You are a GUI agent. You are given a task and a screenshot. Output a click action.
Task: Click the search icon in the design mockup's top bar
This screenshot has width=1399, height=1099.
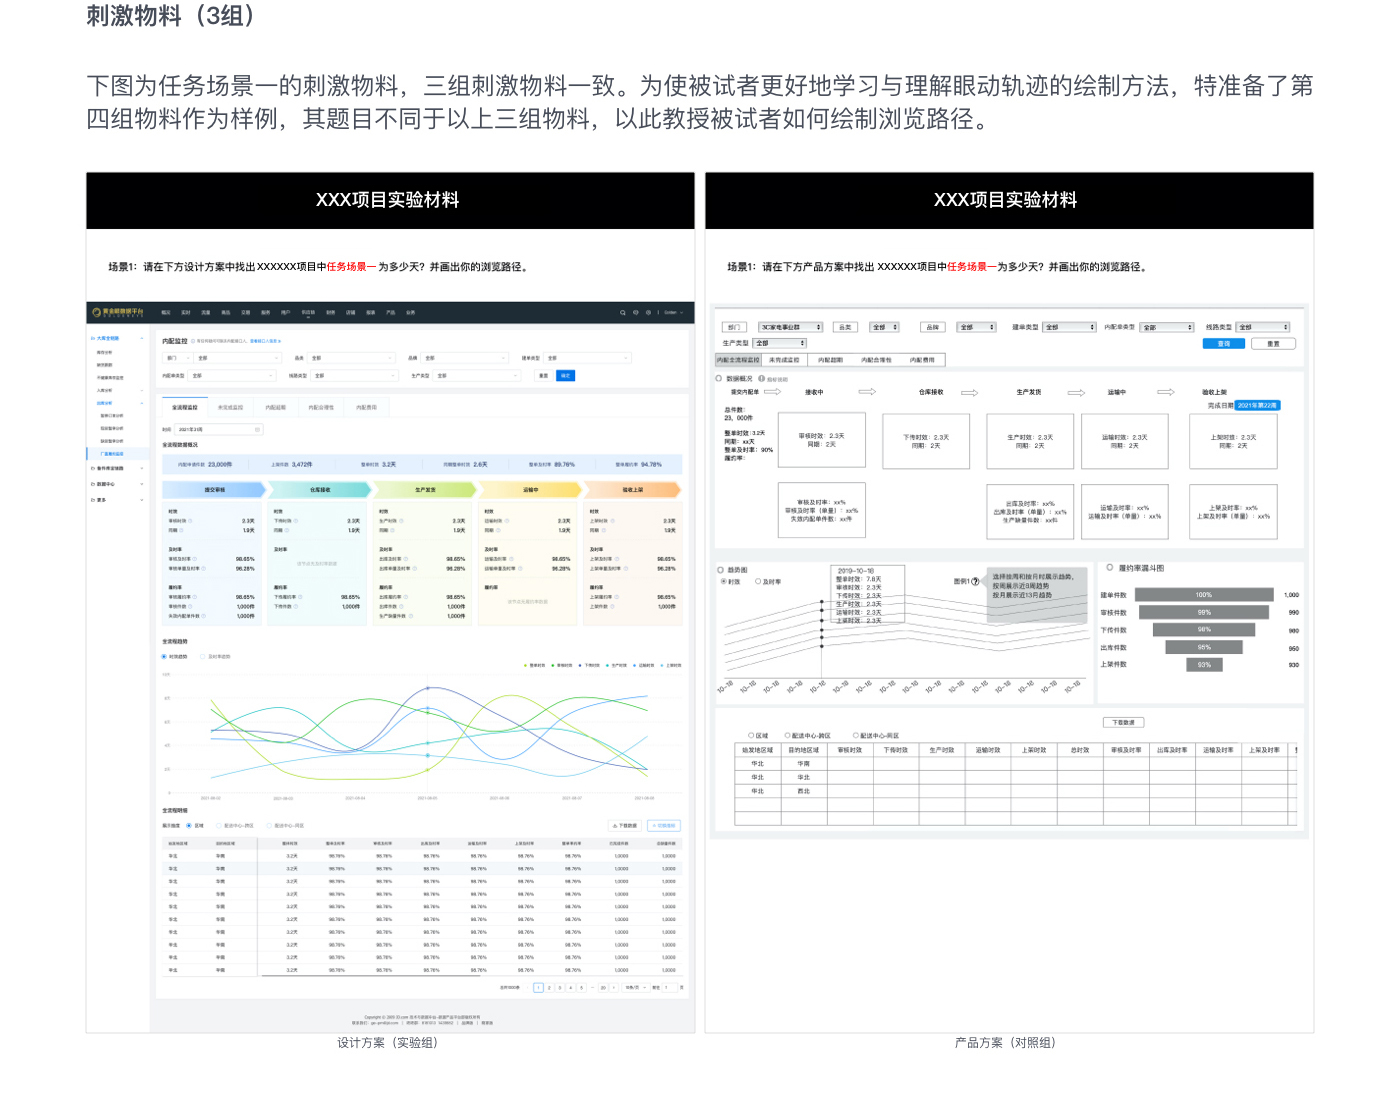(623, 313)
